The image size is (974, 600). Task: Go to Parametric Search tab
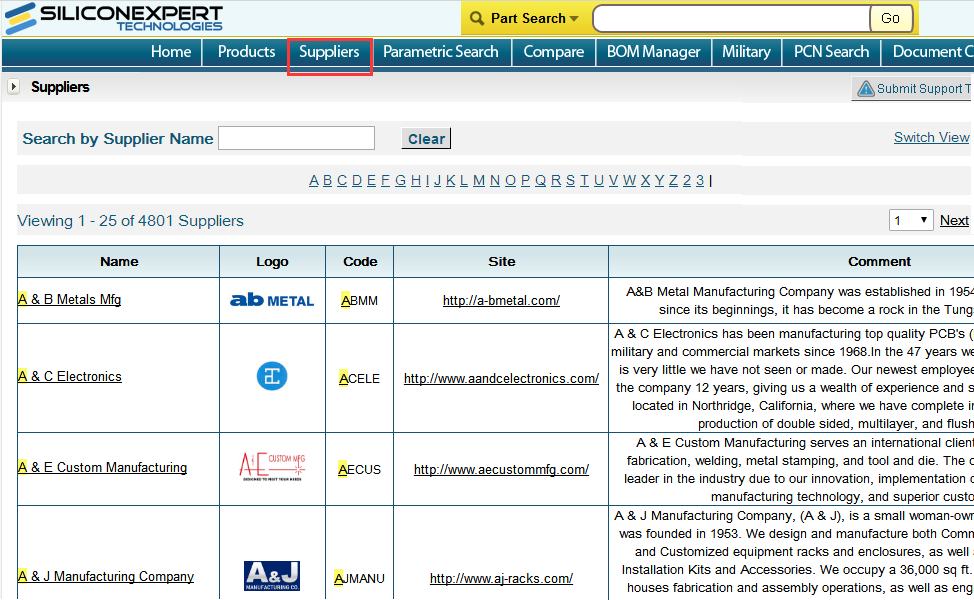click(440, 52)
